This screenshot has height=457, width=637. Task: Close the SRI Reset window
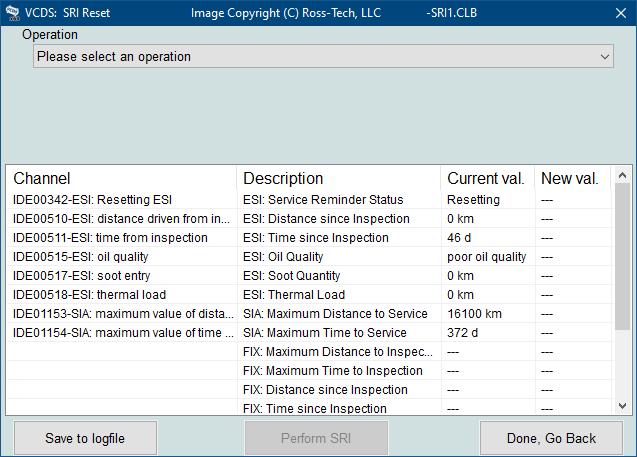(620, 13)
